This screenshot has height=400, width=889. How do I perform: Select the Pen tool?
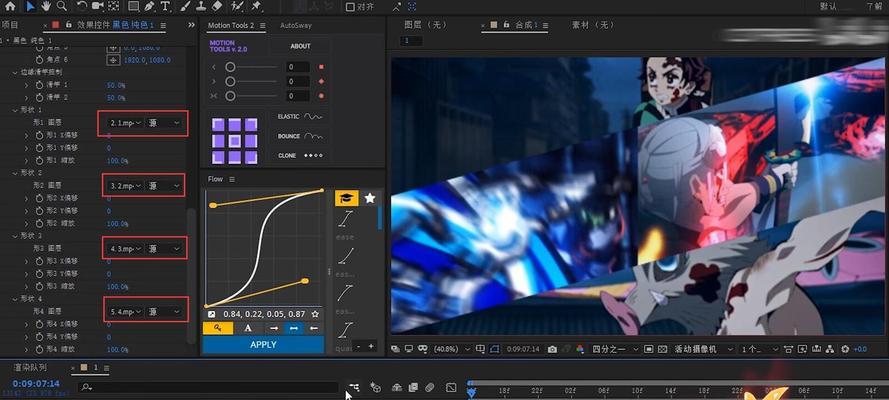(x=150, y=6)
